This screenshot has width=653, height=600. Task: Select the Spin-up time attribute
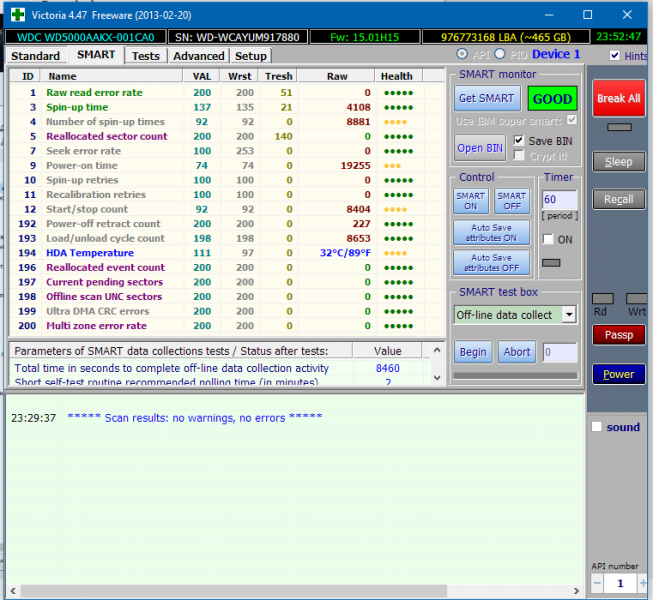pyautogui.click(x=227, y=107)
